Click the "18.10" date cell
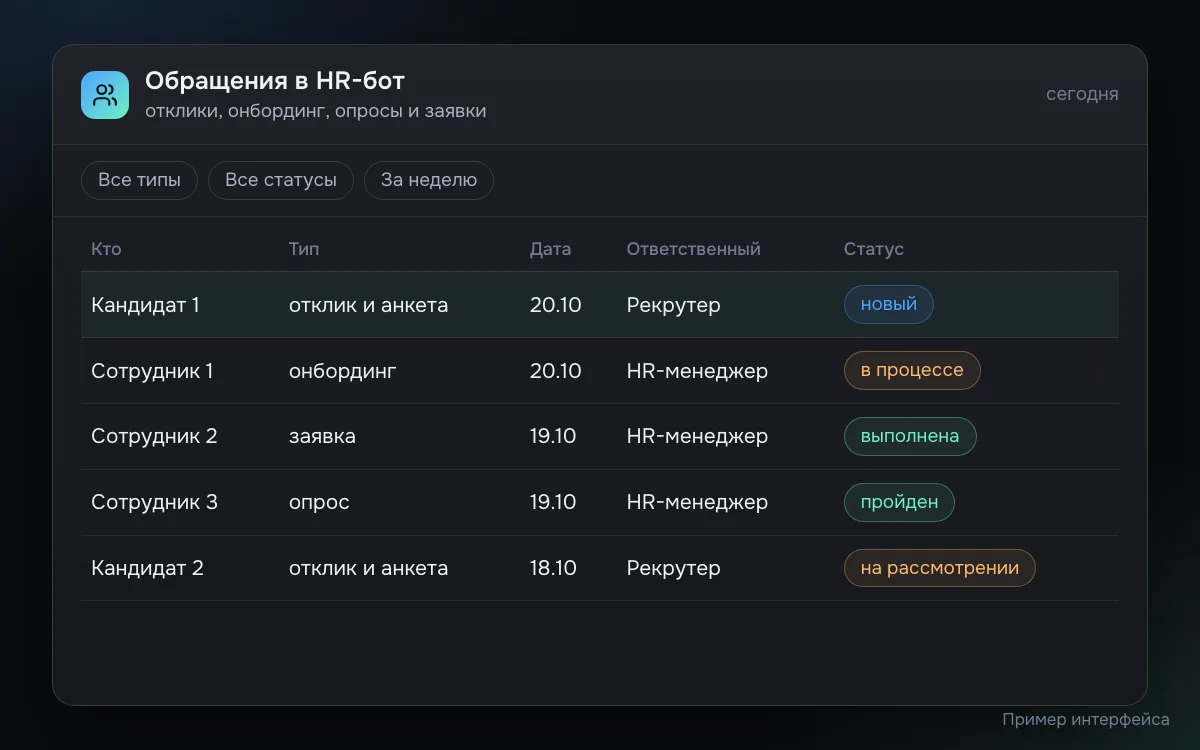 pyautogui.click(x=553, y=568)
